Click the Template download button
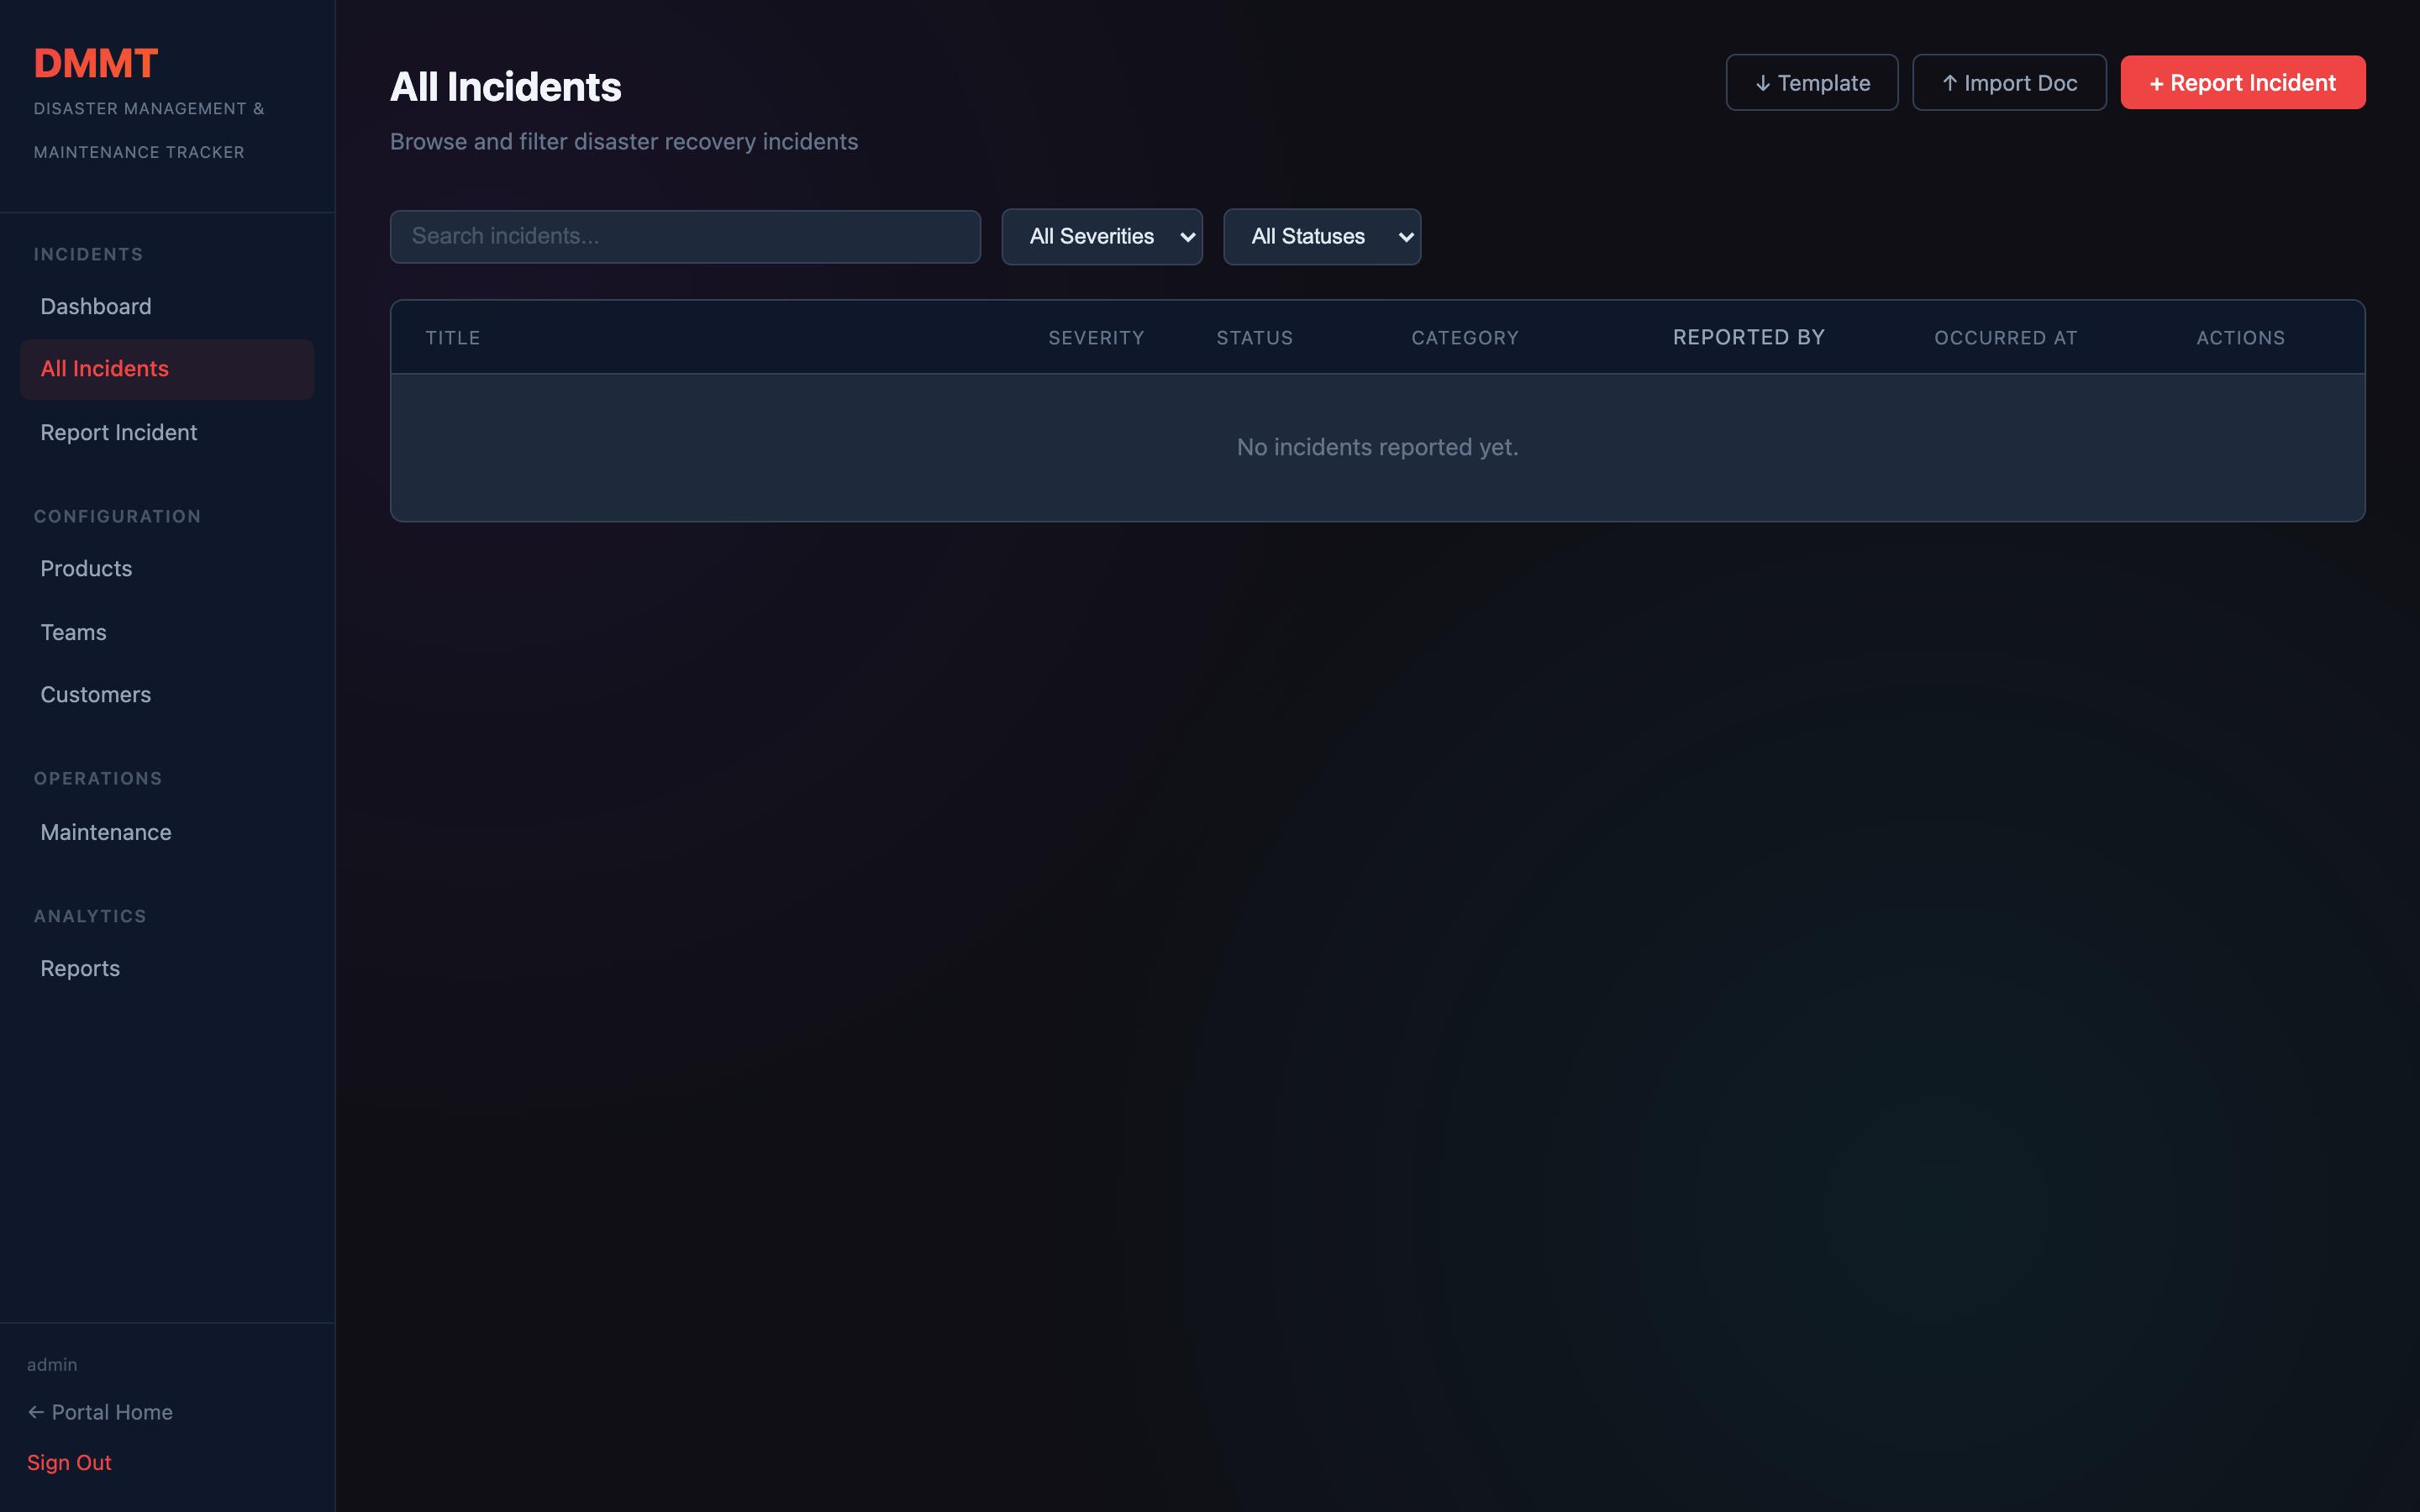 pos(1811,82)
